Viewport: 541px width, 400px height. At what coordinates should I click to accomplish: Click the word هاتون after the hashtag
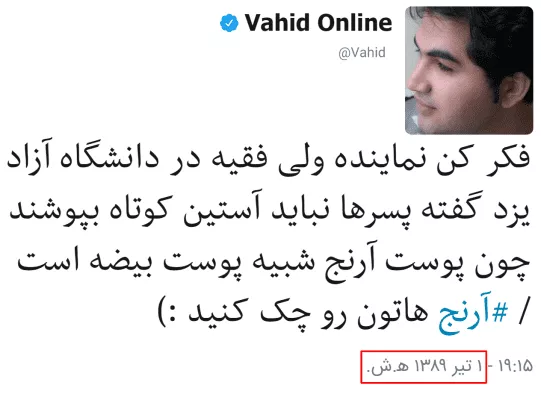click(393, 313)
